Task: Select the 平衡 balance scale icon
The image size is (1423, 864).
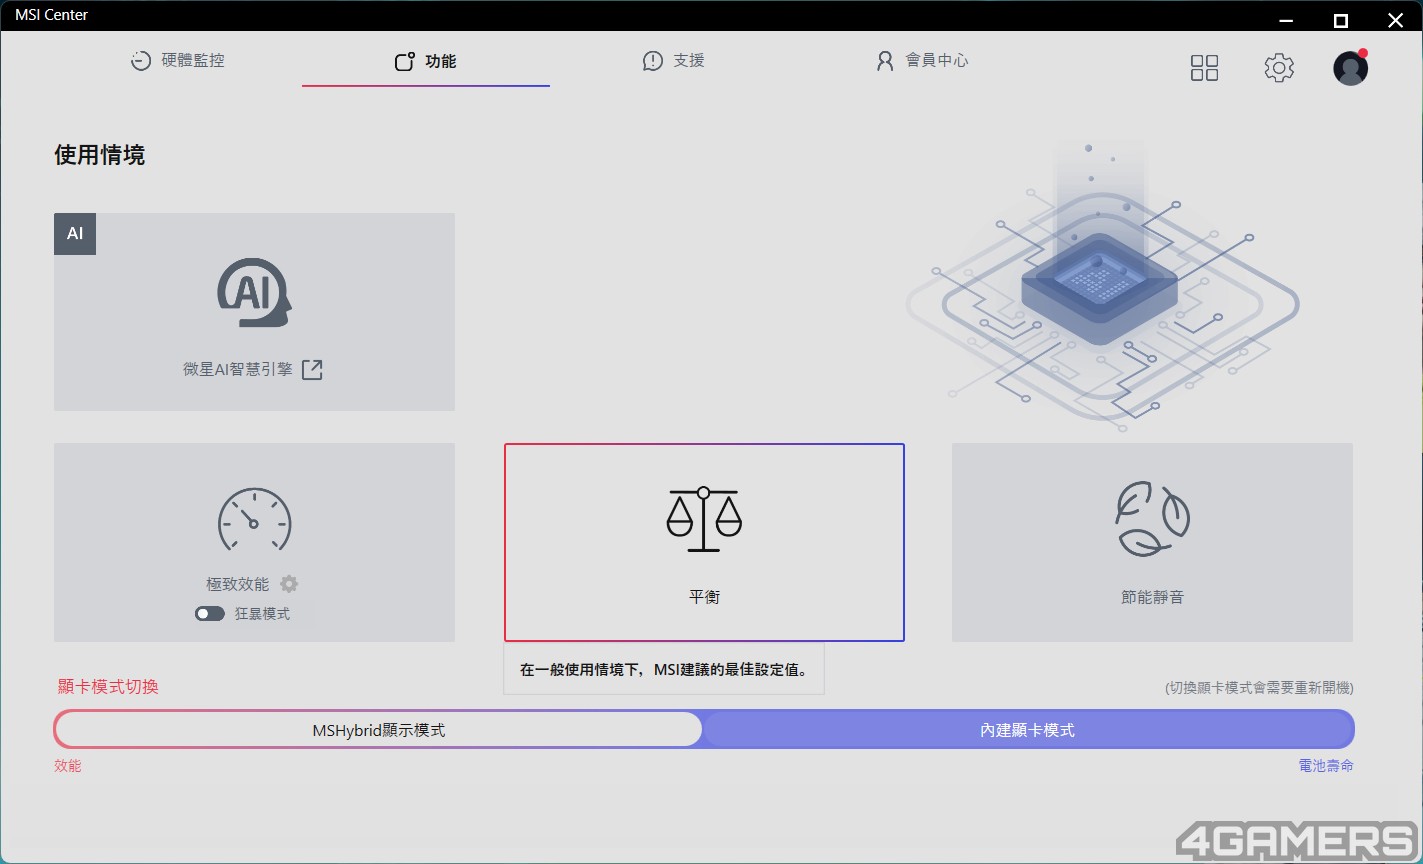Action: point(704,519)
